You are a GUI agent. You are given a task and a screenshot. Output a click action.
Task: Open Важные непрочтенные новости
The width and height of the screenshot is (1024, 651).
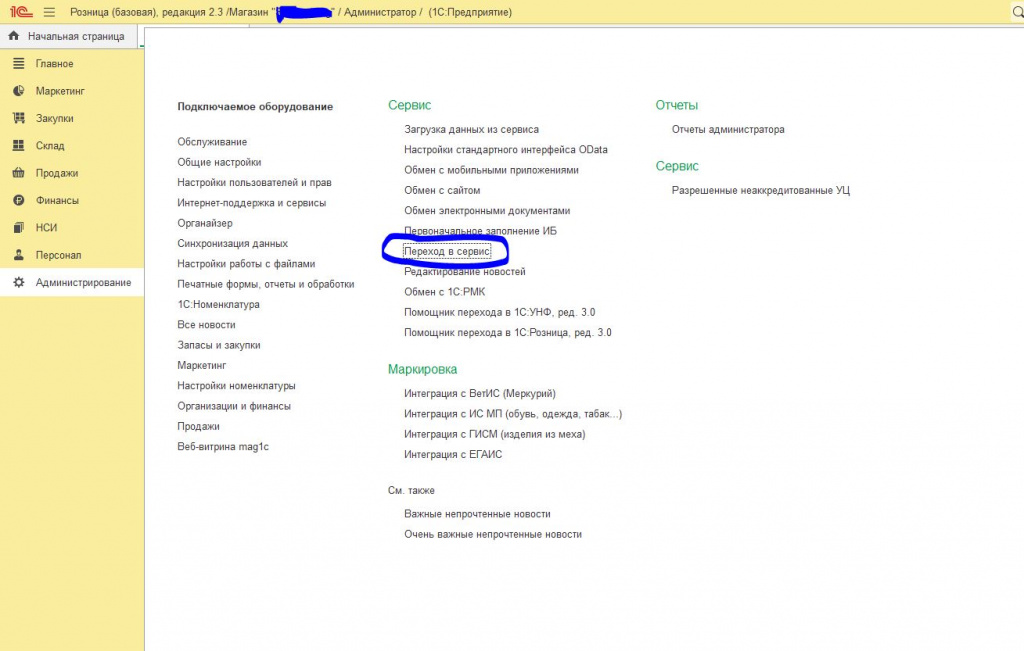coord(477,514)
